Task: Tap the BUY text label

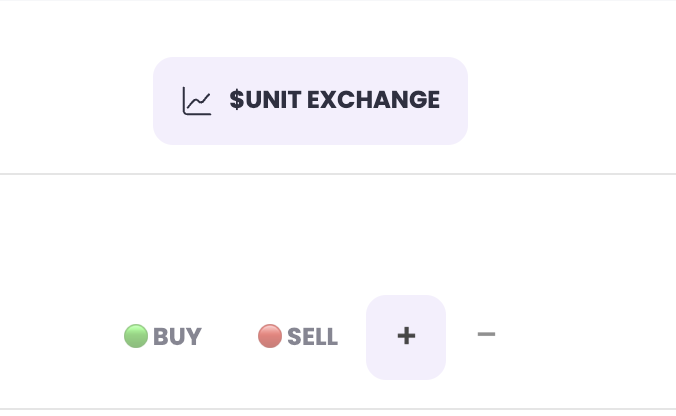Action: point(178,337)
